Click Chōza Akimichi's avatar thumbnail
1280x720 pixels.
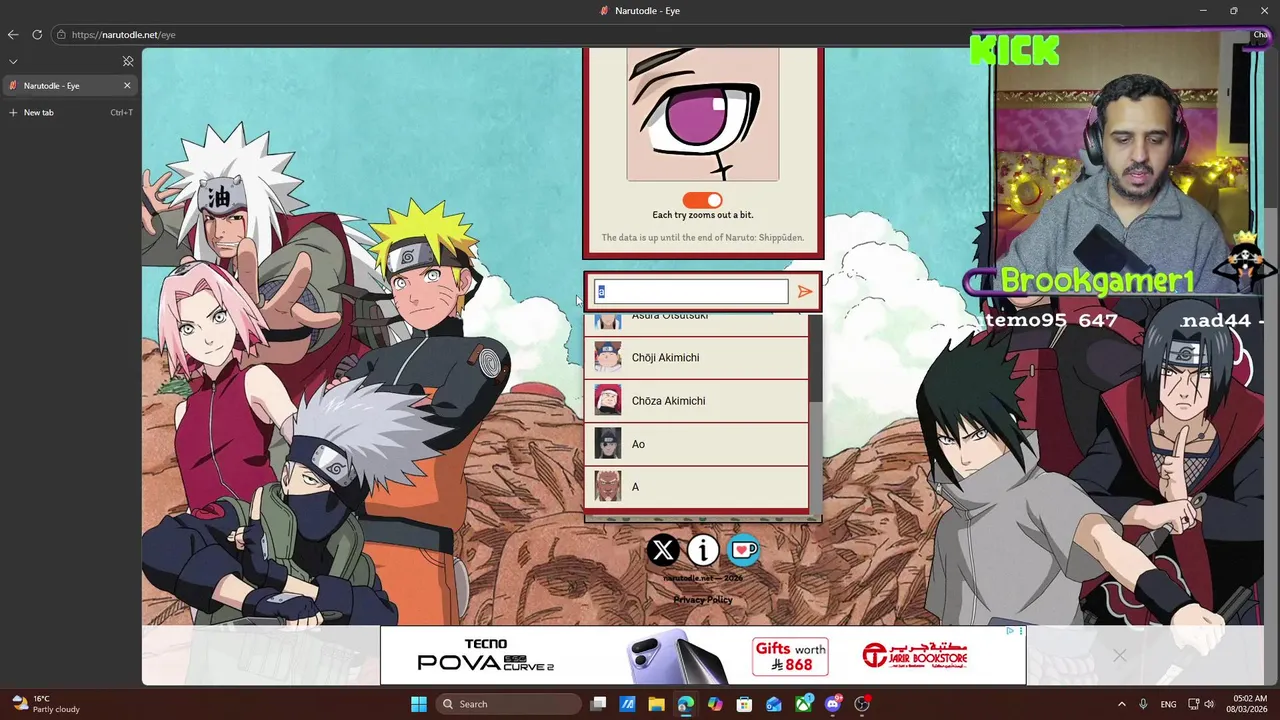(608, 401)
